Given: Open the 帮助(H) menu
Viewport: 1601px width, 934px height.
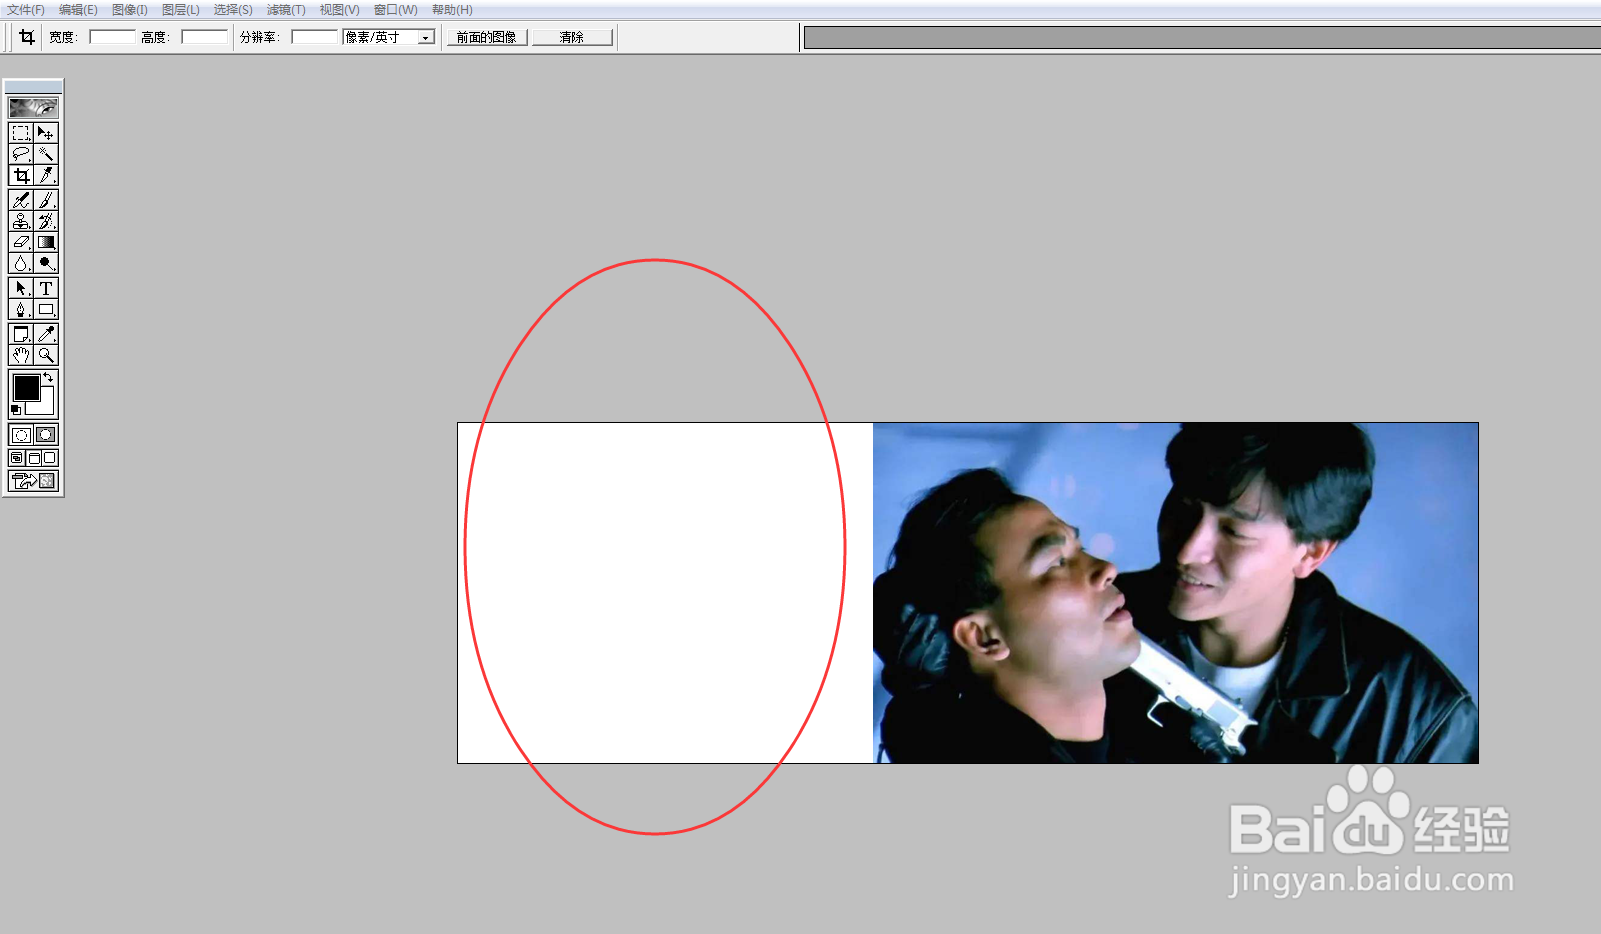Looking at the screenshot, I should click(x=452, y=10).
